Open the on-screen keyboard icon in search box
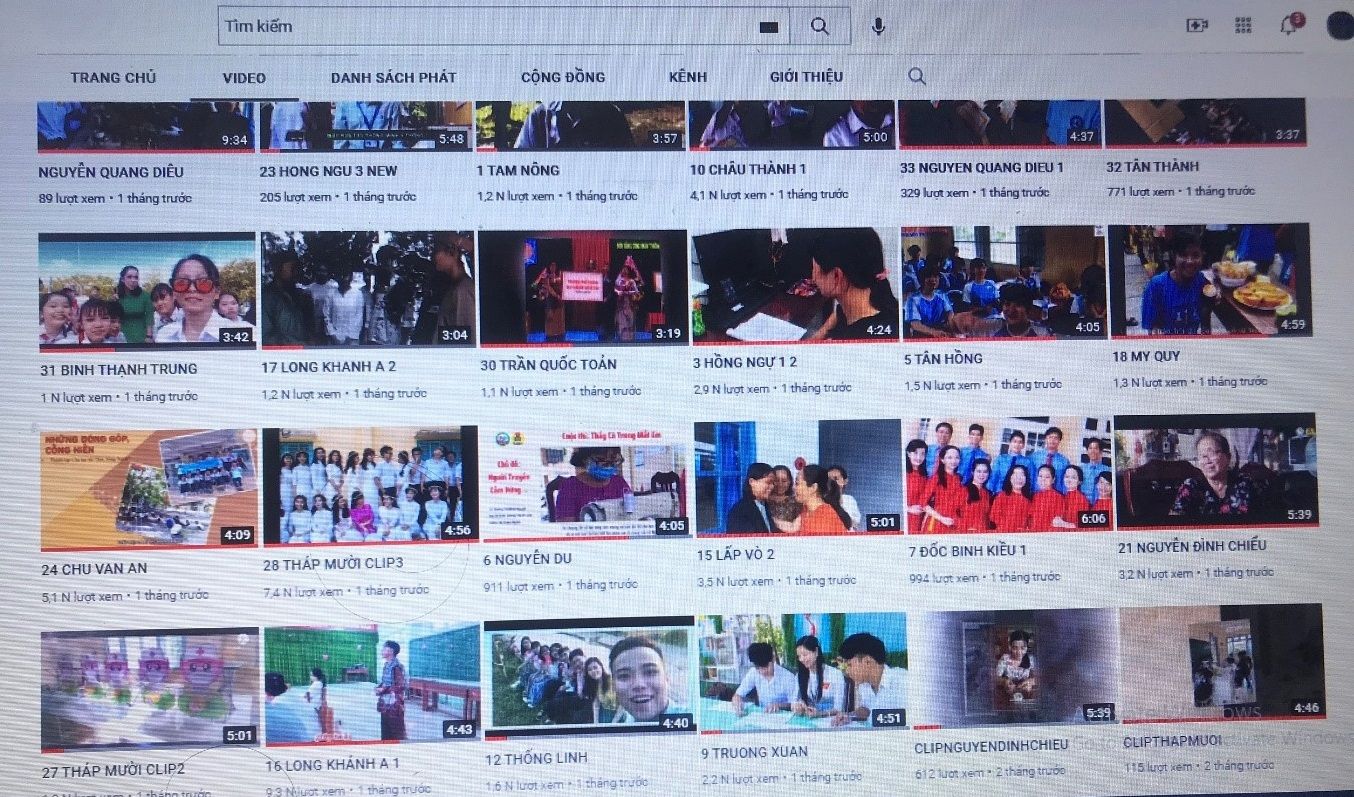Screen dimensions: 1354x797 pyautogui.click(x=768, y=28)
